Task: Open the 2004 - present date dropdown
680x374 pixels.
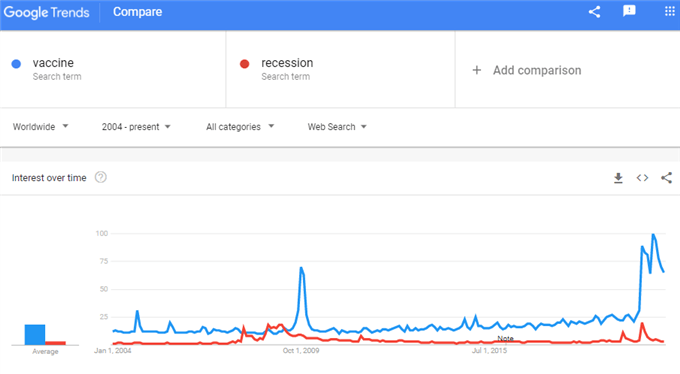Action: (136, 127)
